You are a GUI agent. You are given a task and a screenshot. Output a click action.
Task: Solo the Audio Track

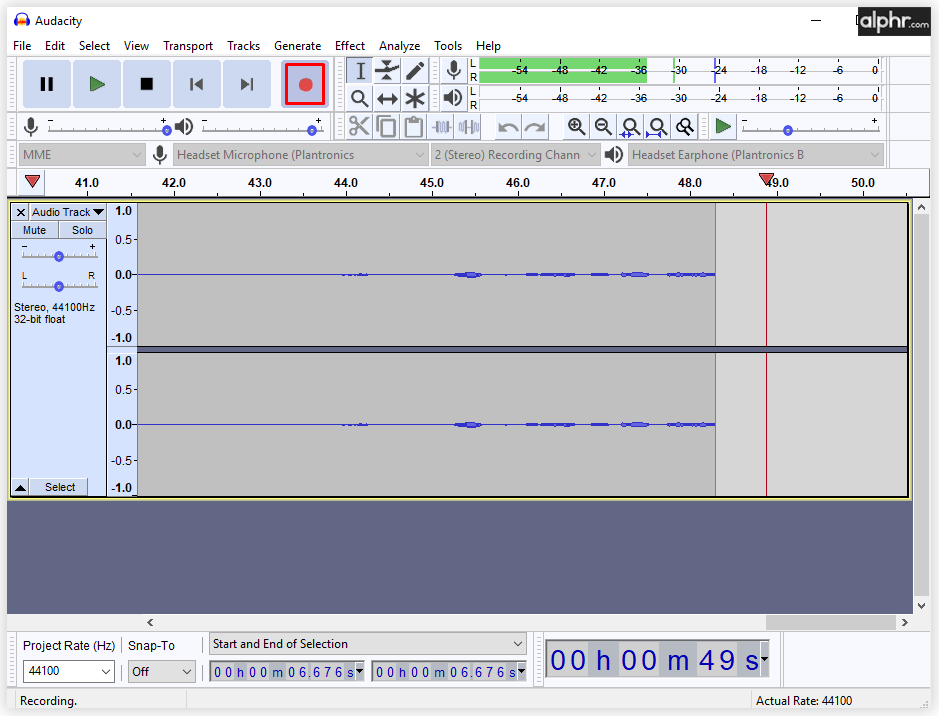(x=82, y=230)
